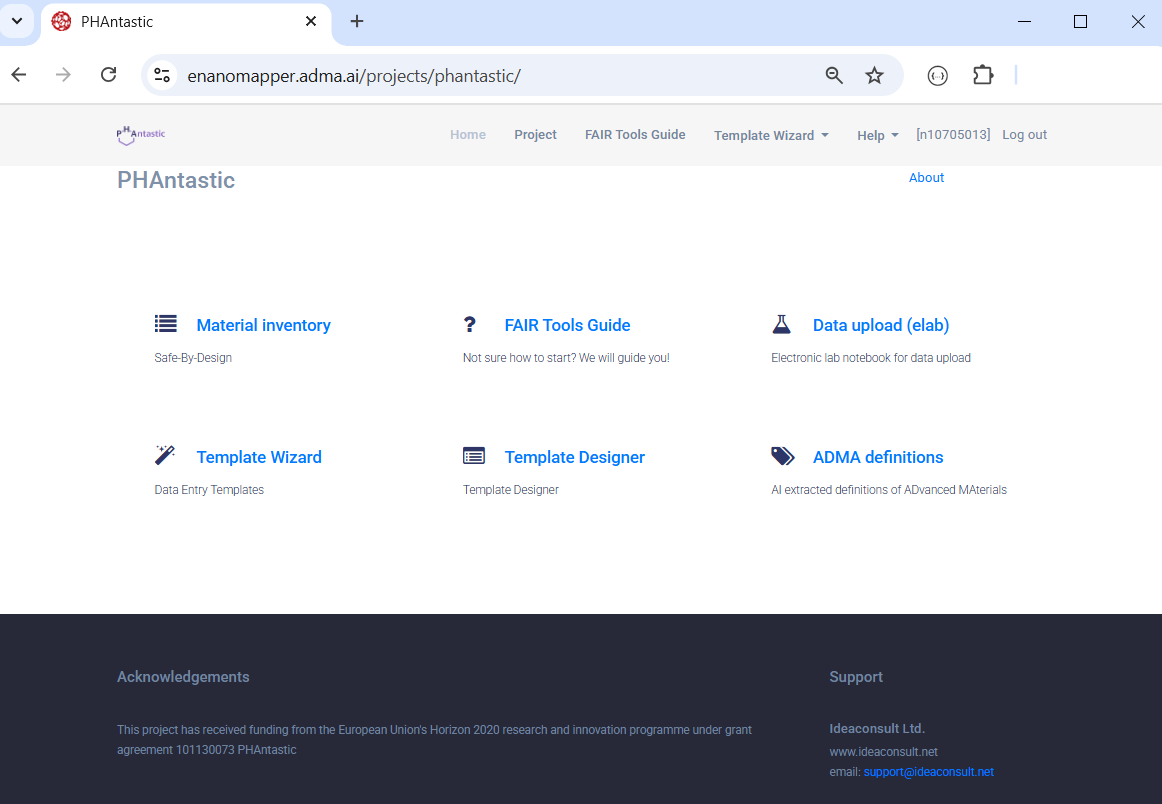Click the Material inventory list icon
Image resolution: width=1162 pixels, height=804 pixels.
click(x=166, y=324)
